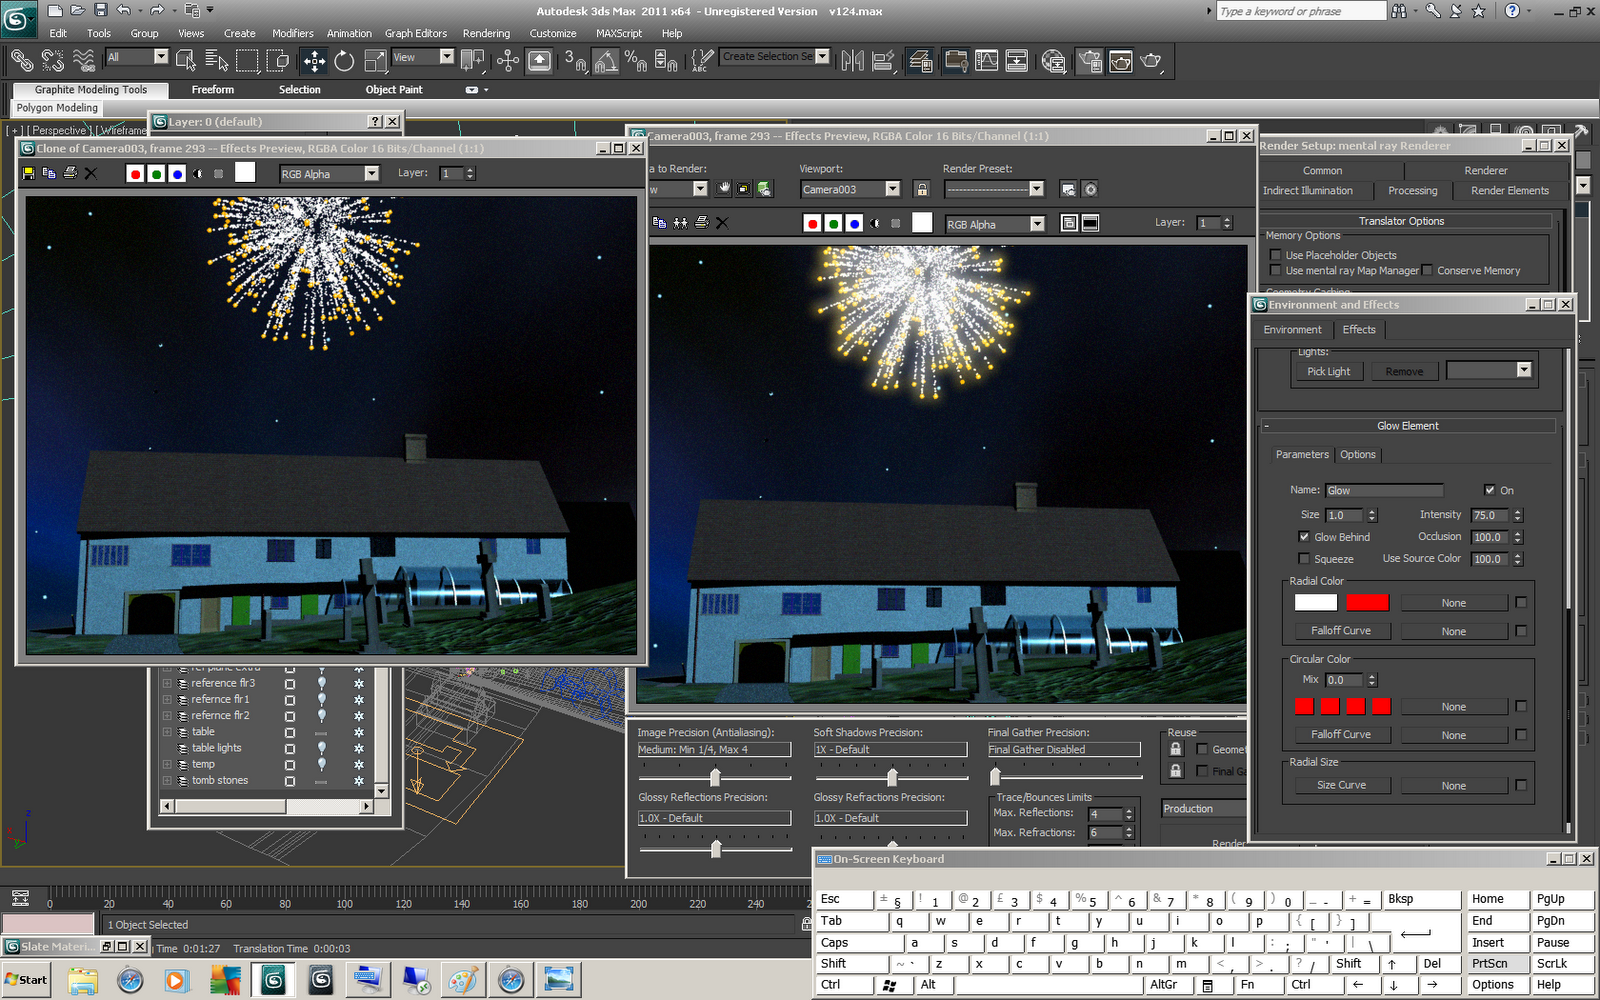Copy image in Clone of Camera003 window

tap(49, 173)
